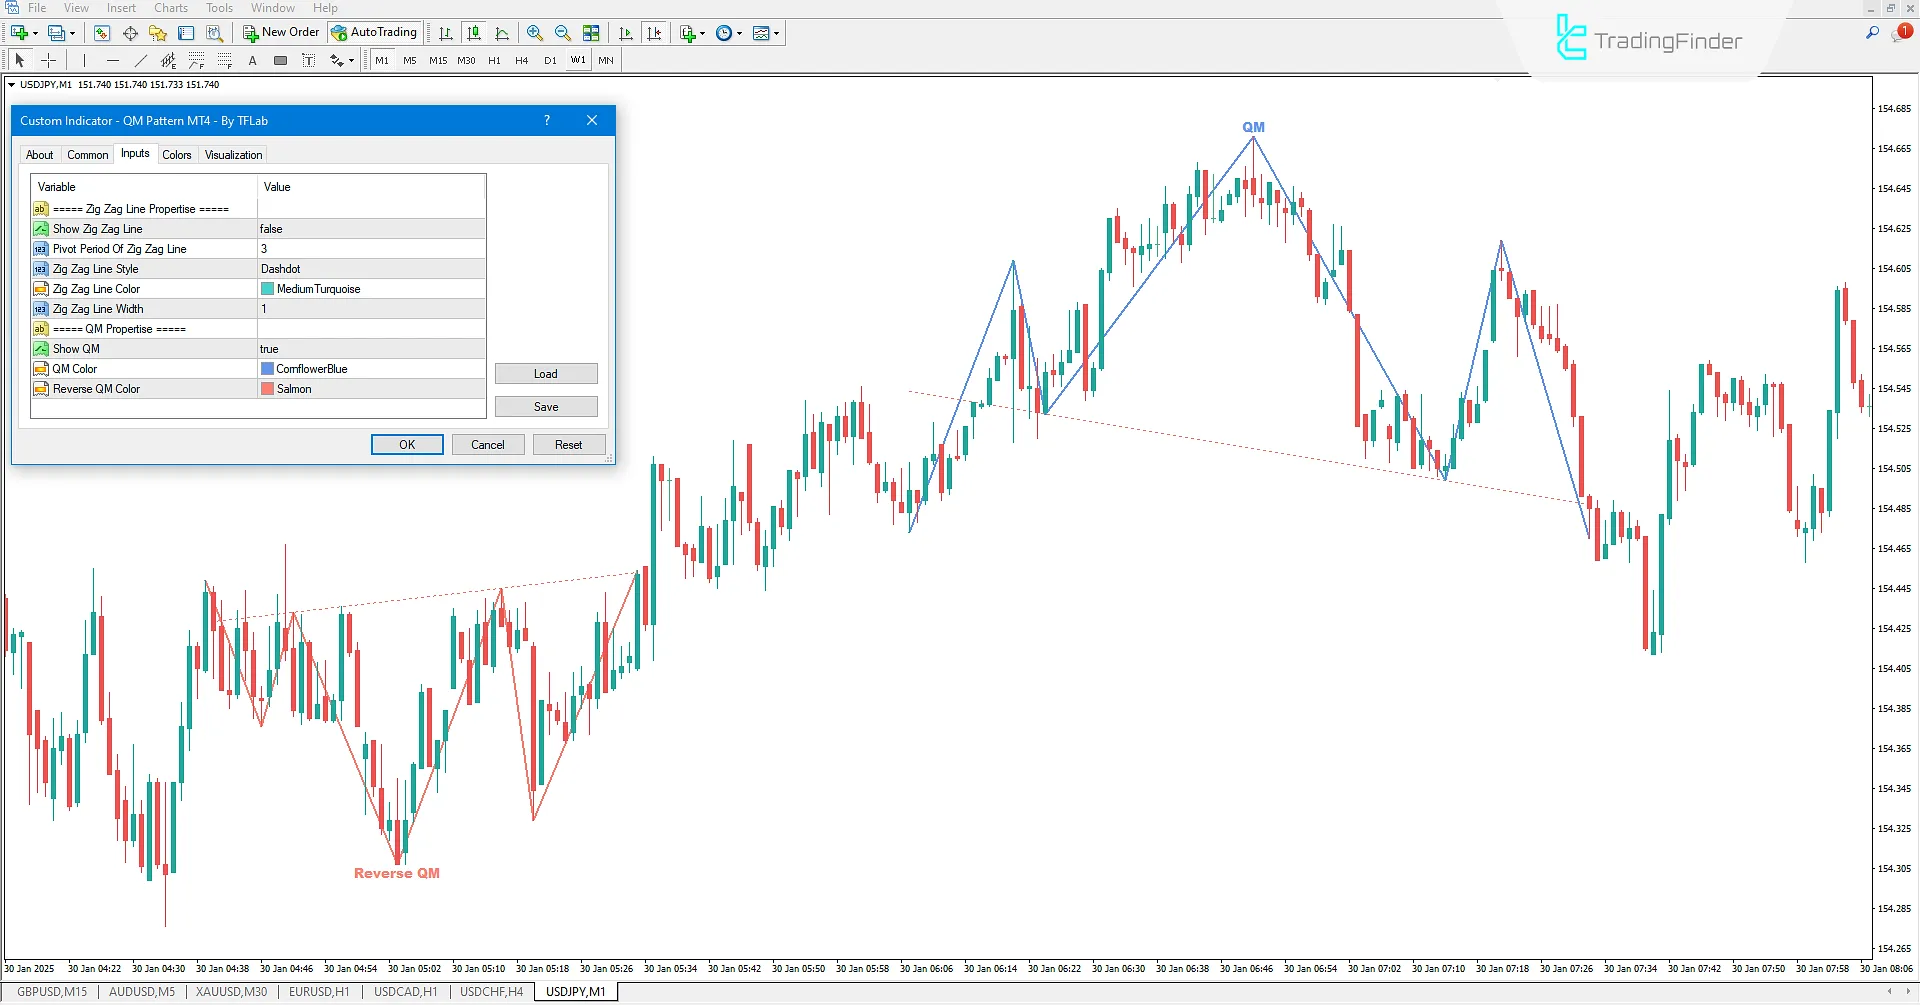Open the periodicity dropdown arrow

click(x=740, y=33)
